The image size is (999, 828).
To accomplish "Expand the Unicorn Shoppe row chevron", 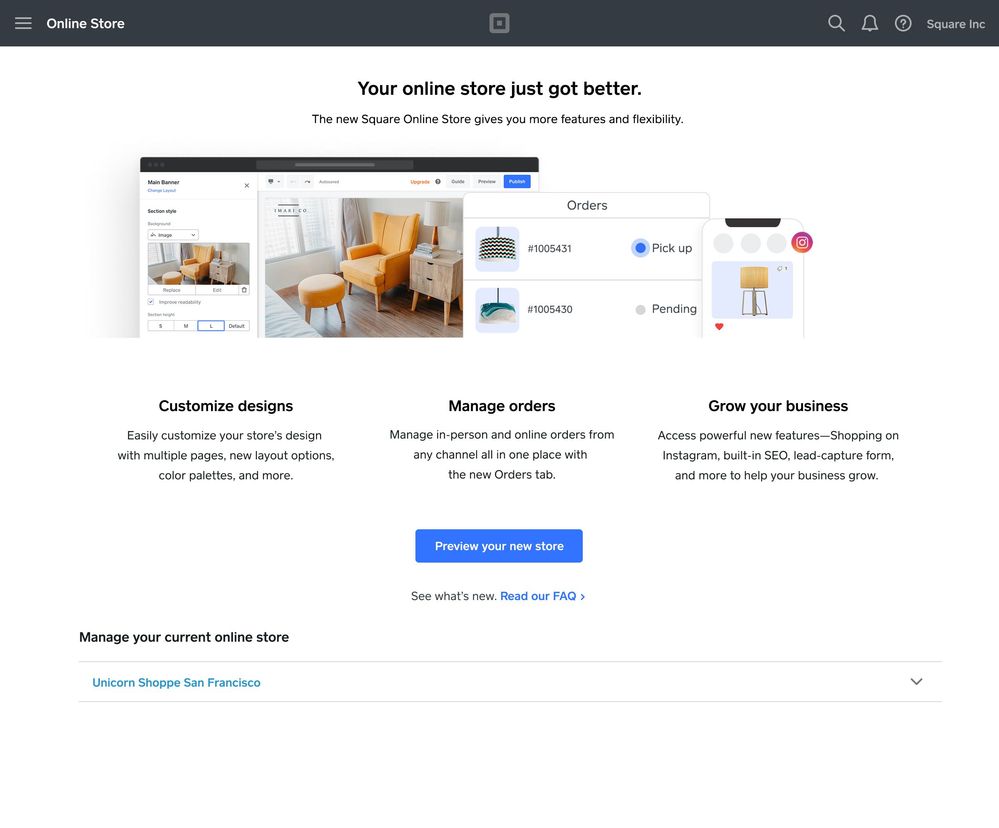I will 916,682.
